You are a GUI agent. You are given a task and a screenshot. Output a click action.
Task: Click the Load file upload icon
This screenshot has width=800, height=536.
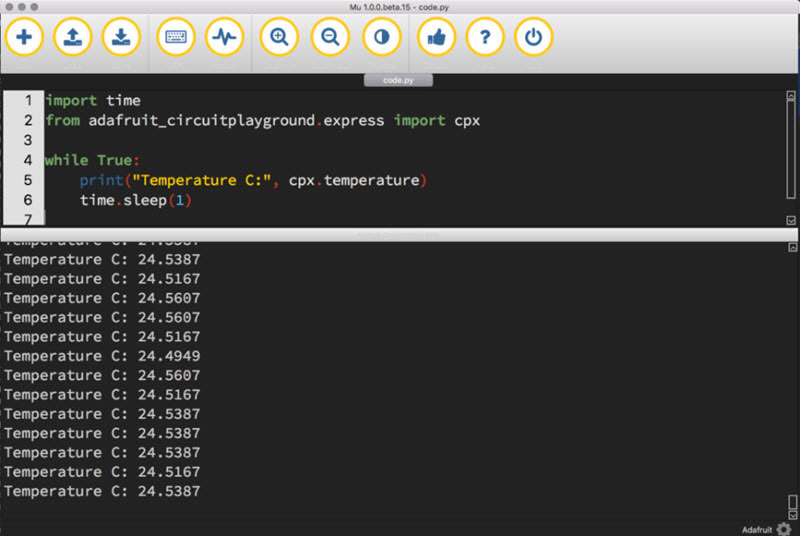[x=73, y=38]
